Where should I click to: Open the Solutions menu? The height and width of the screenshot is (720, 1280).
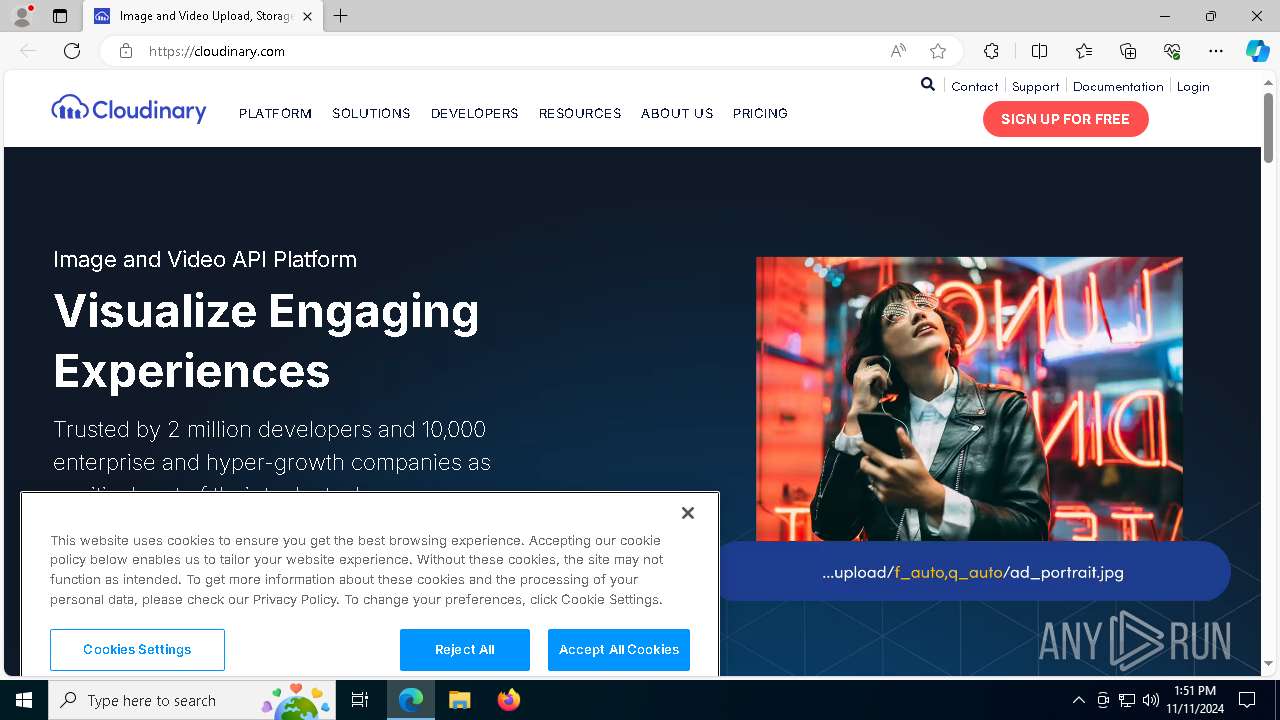click(371, 113)
